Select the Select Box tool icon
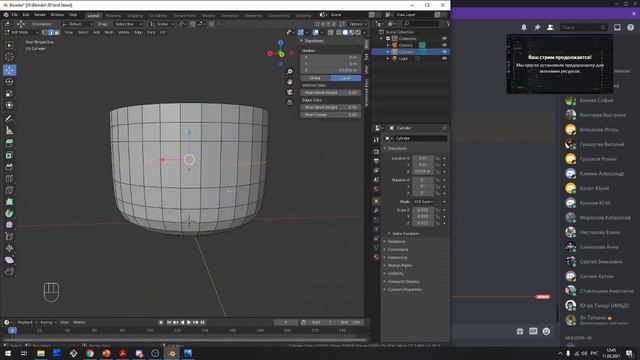 pos(9,45)
